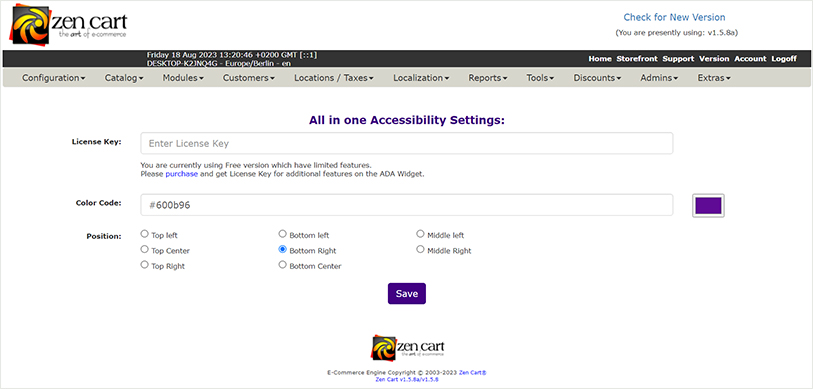Open Account in the top bar
Viewport: 813px width, 389px height.
tap(750, 59)
